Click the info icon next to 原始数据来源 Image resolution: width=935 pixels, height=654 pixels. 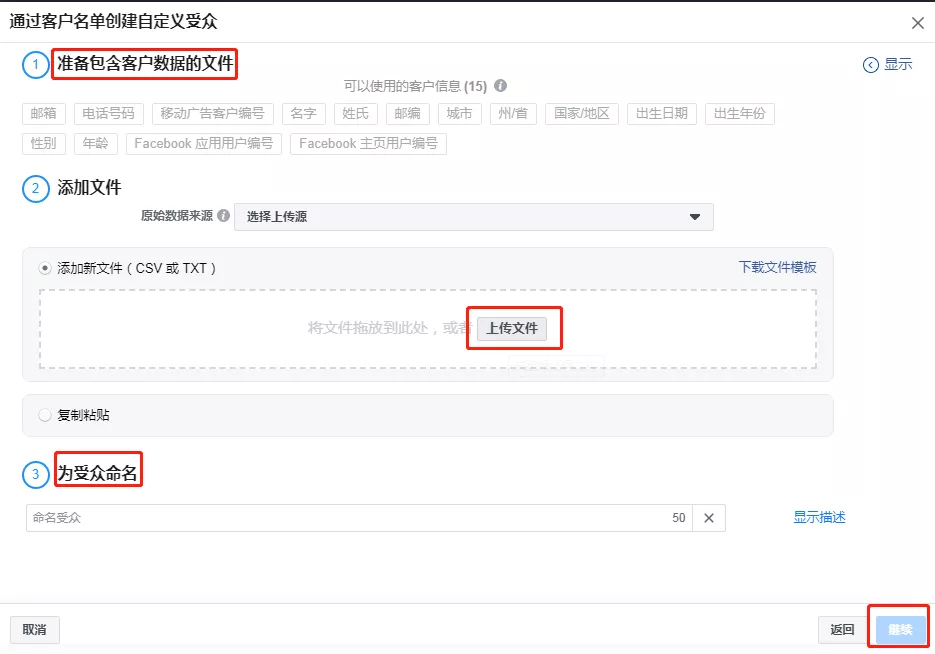(x=222, y=216)
